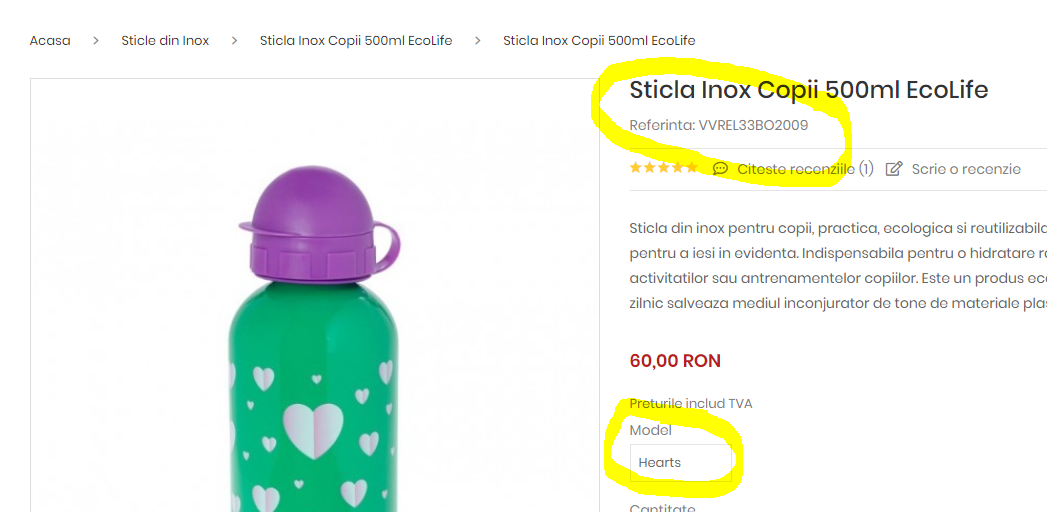Open the Model dropdown showing Hearts
Viewport: 1047px width, 512px height.
[680, 463]
